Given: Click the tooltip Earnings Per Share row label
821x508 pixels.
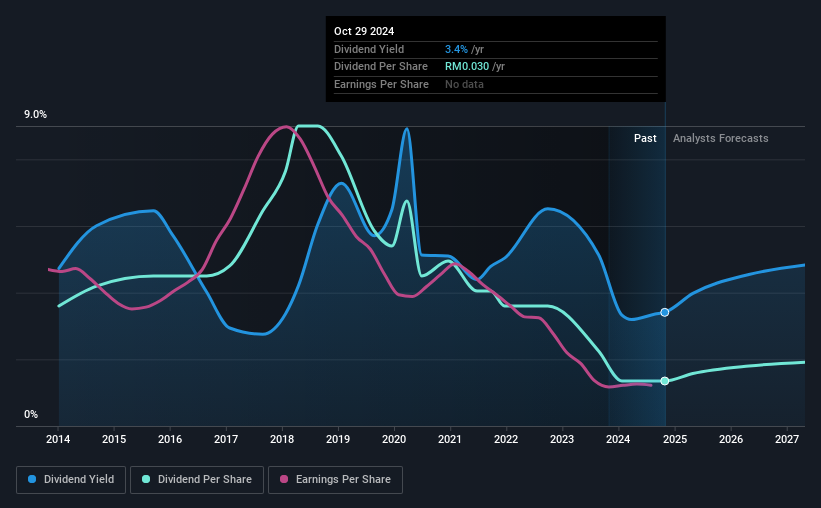Looking at the screenshot, I should click(x=381, y=84).
